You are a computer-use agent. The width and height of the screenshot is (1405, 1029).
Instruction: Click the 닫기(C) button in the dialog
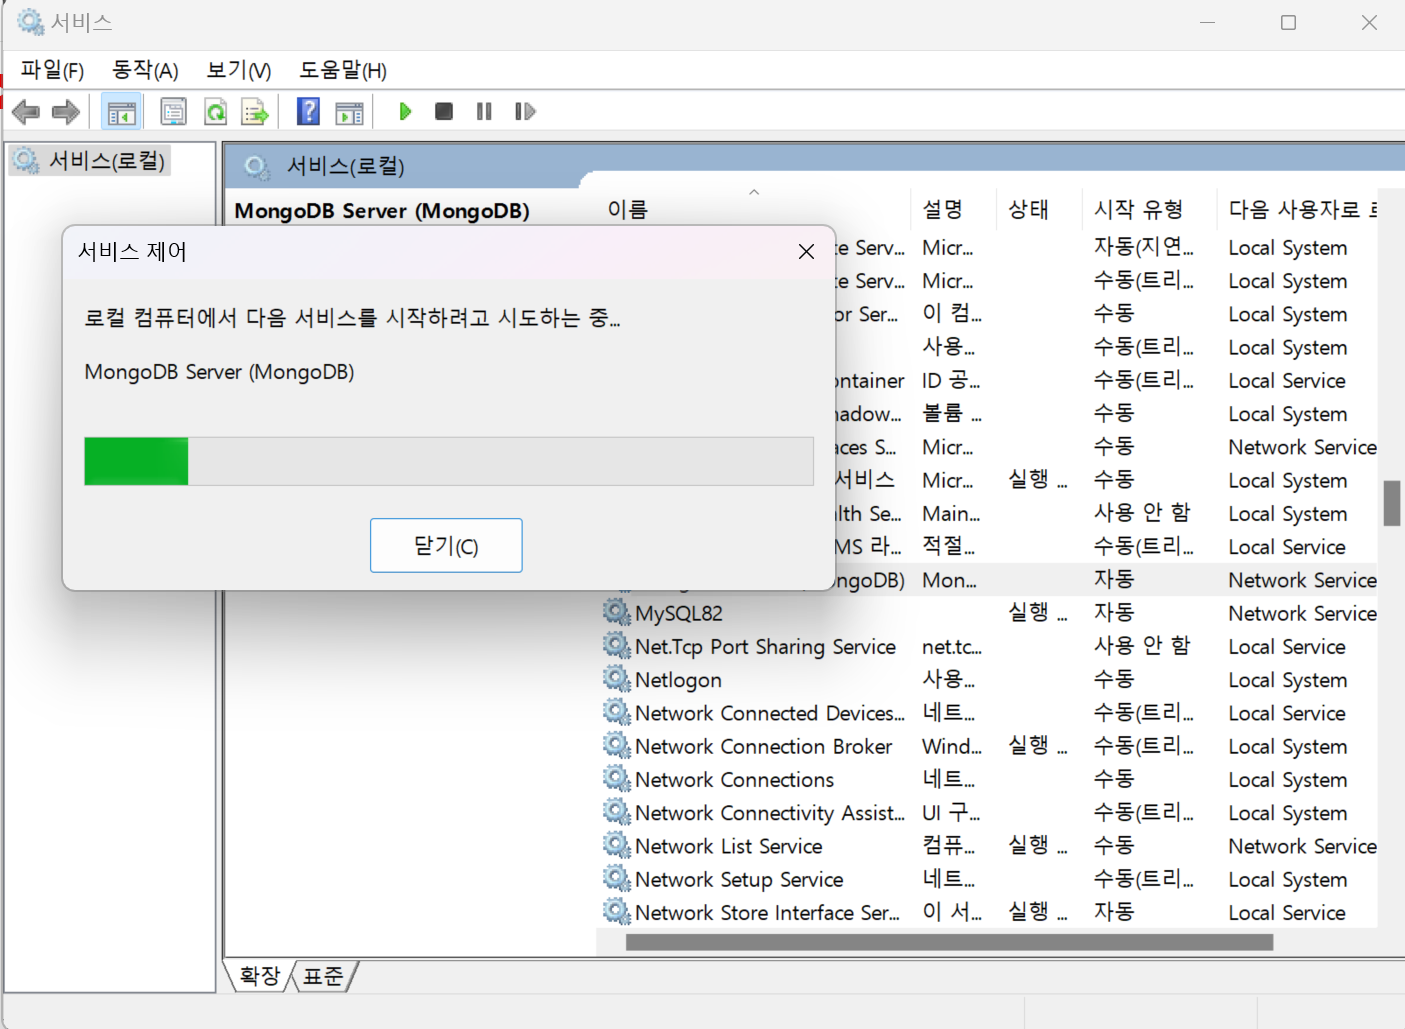pyautogui.click(x=446, y=545)
